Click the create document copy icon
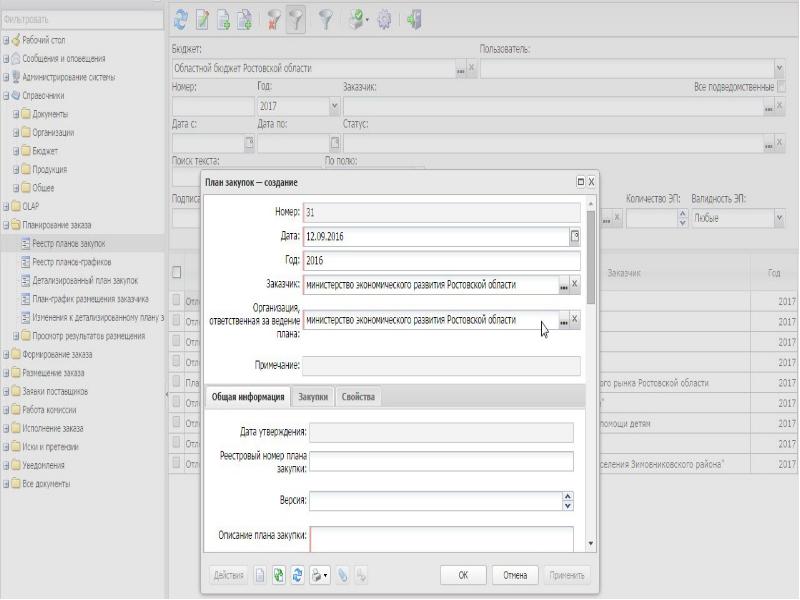This screenshot has width=800, height=600. pyautogui.click(x=245, y=20)
